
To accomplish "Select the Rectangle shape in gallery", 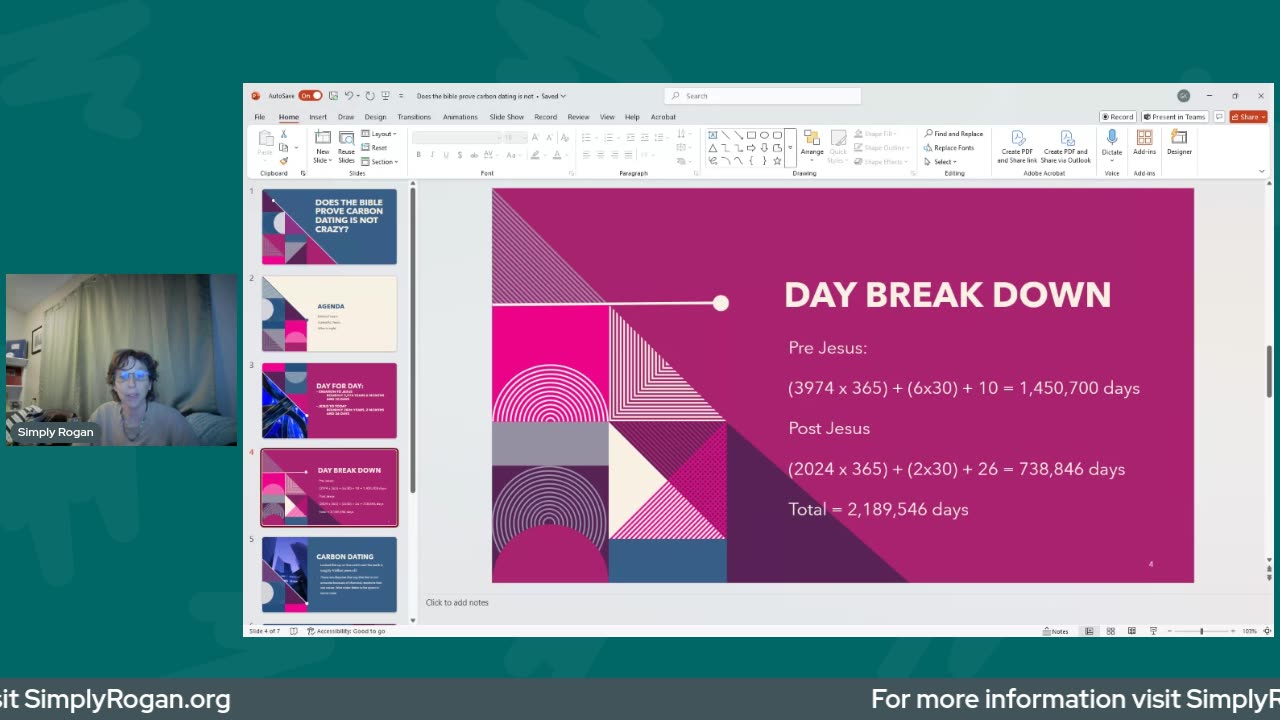I will click(x=751, y=135).
